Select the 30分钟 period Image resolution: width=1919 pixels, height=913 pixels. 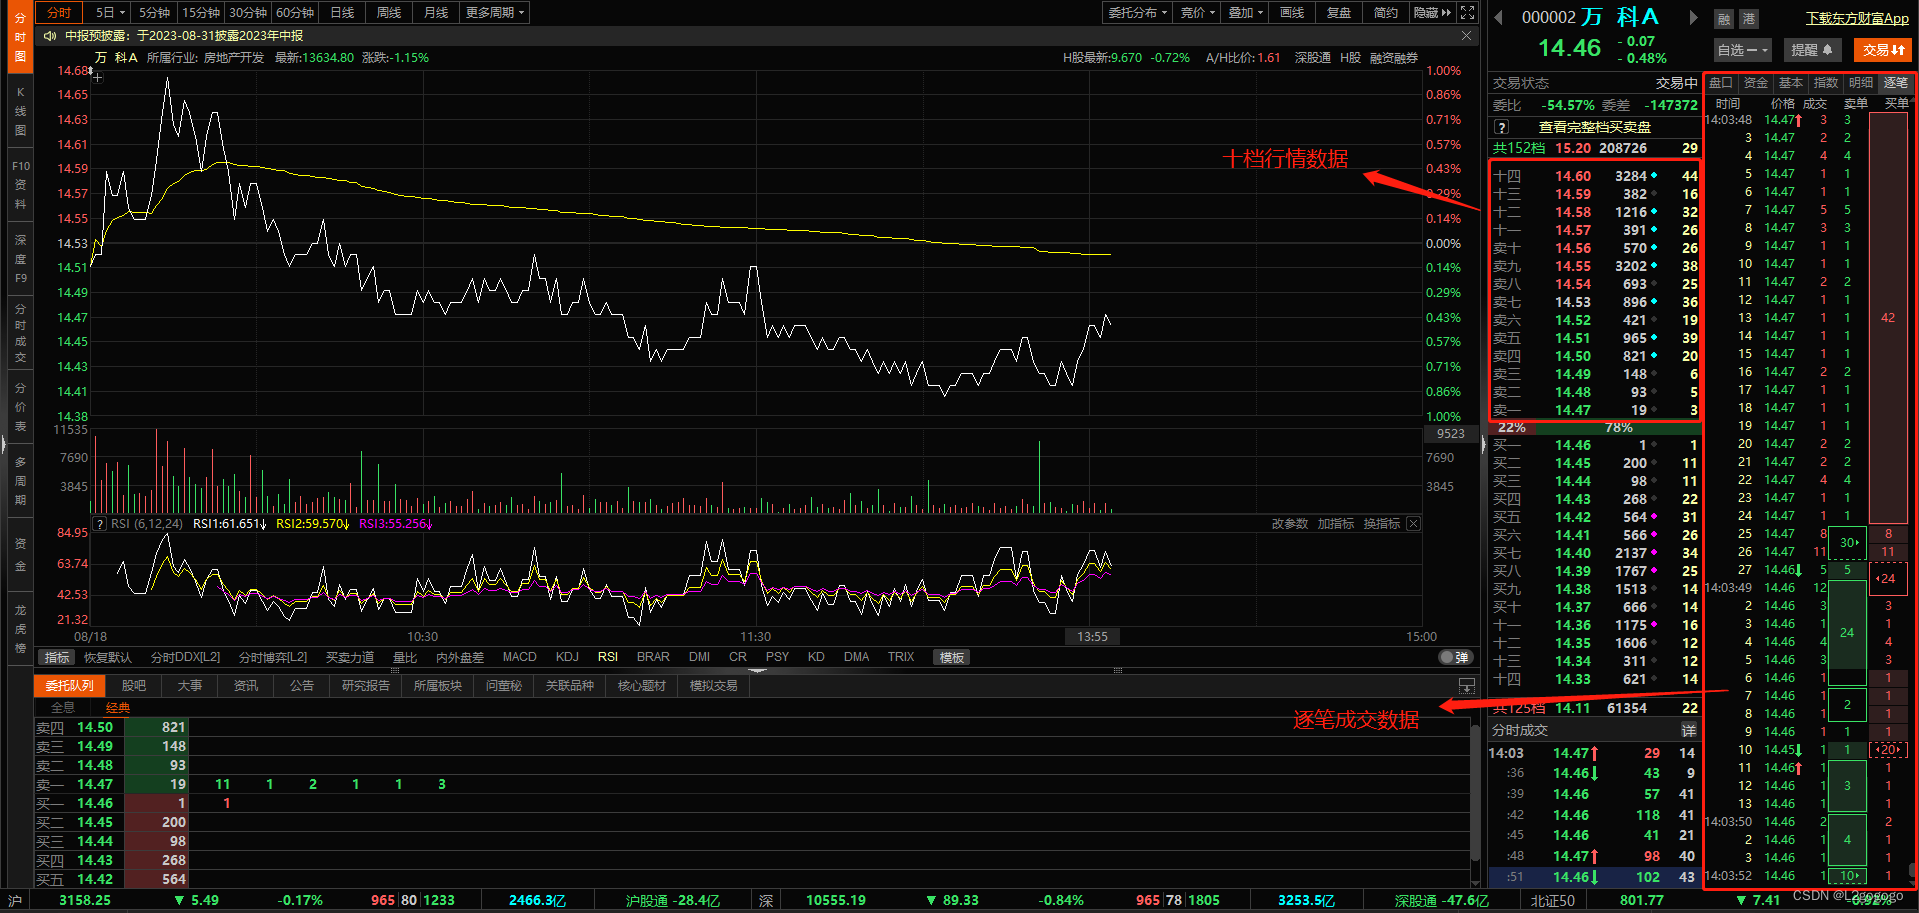248,13
